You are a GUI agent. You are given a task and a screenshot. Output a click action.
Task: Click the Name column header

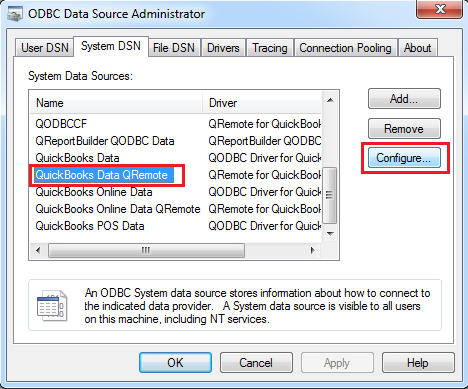pyautogui.click(x=116, y=103)
